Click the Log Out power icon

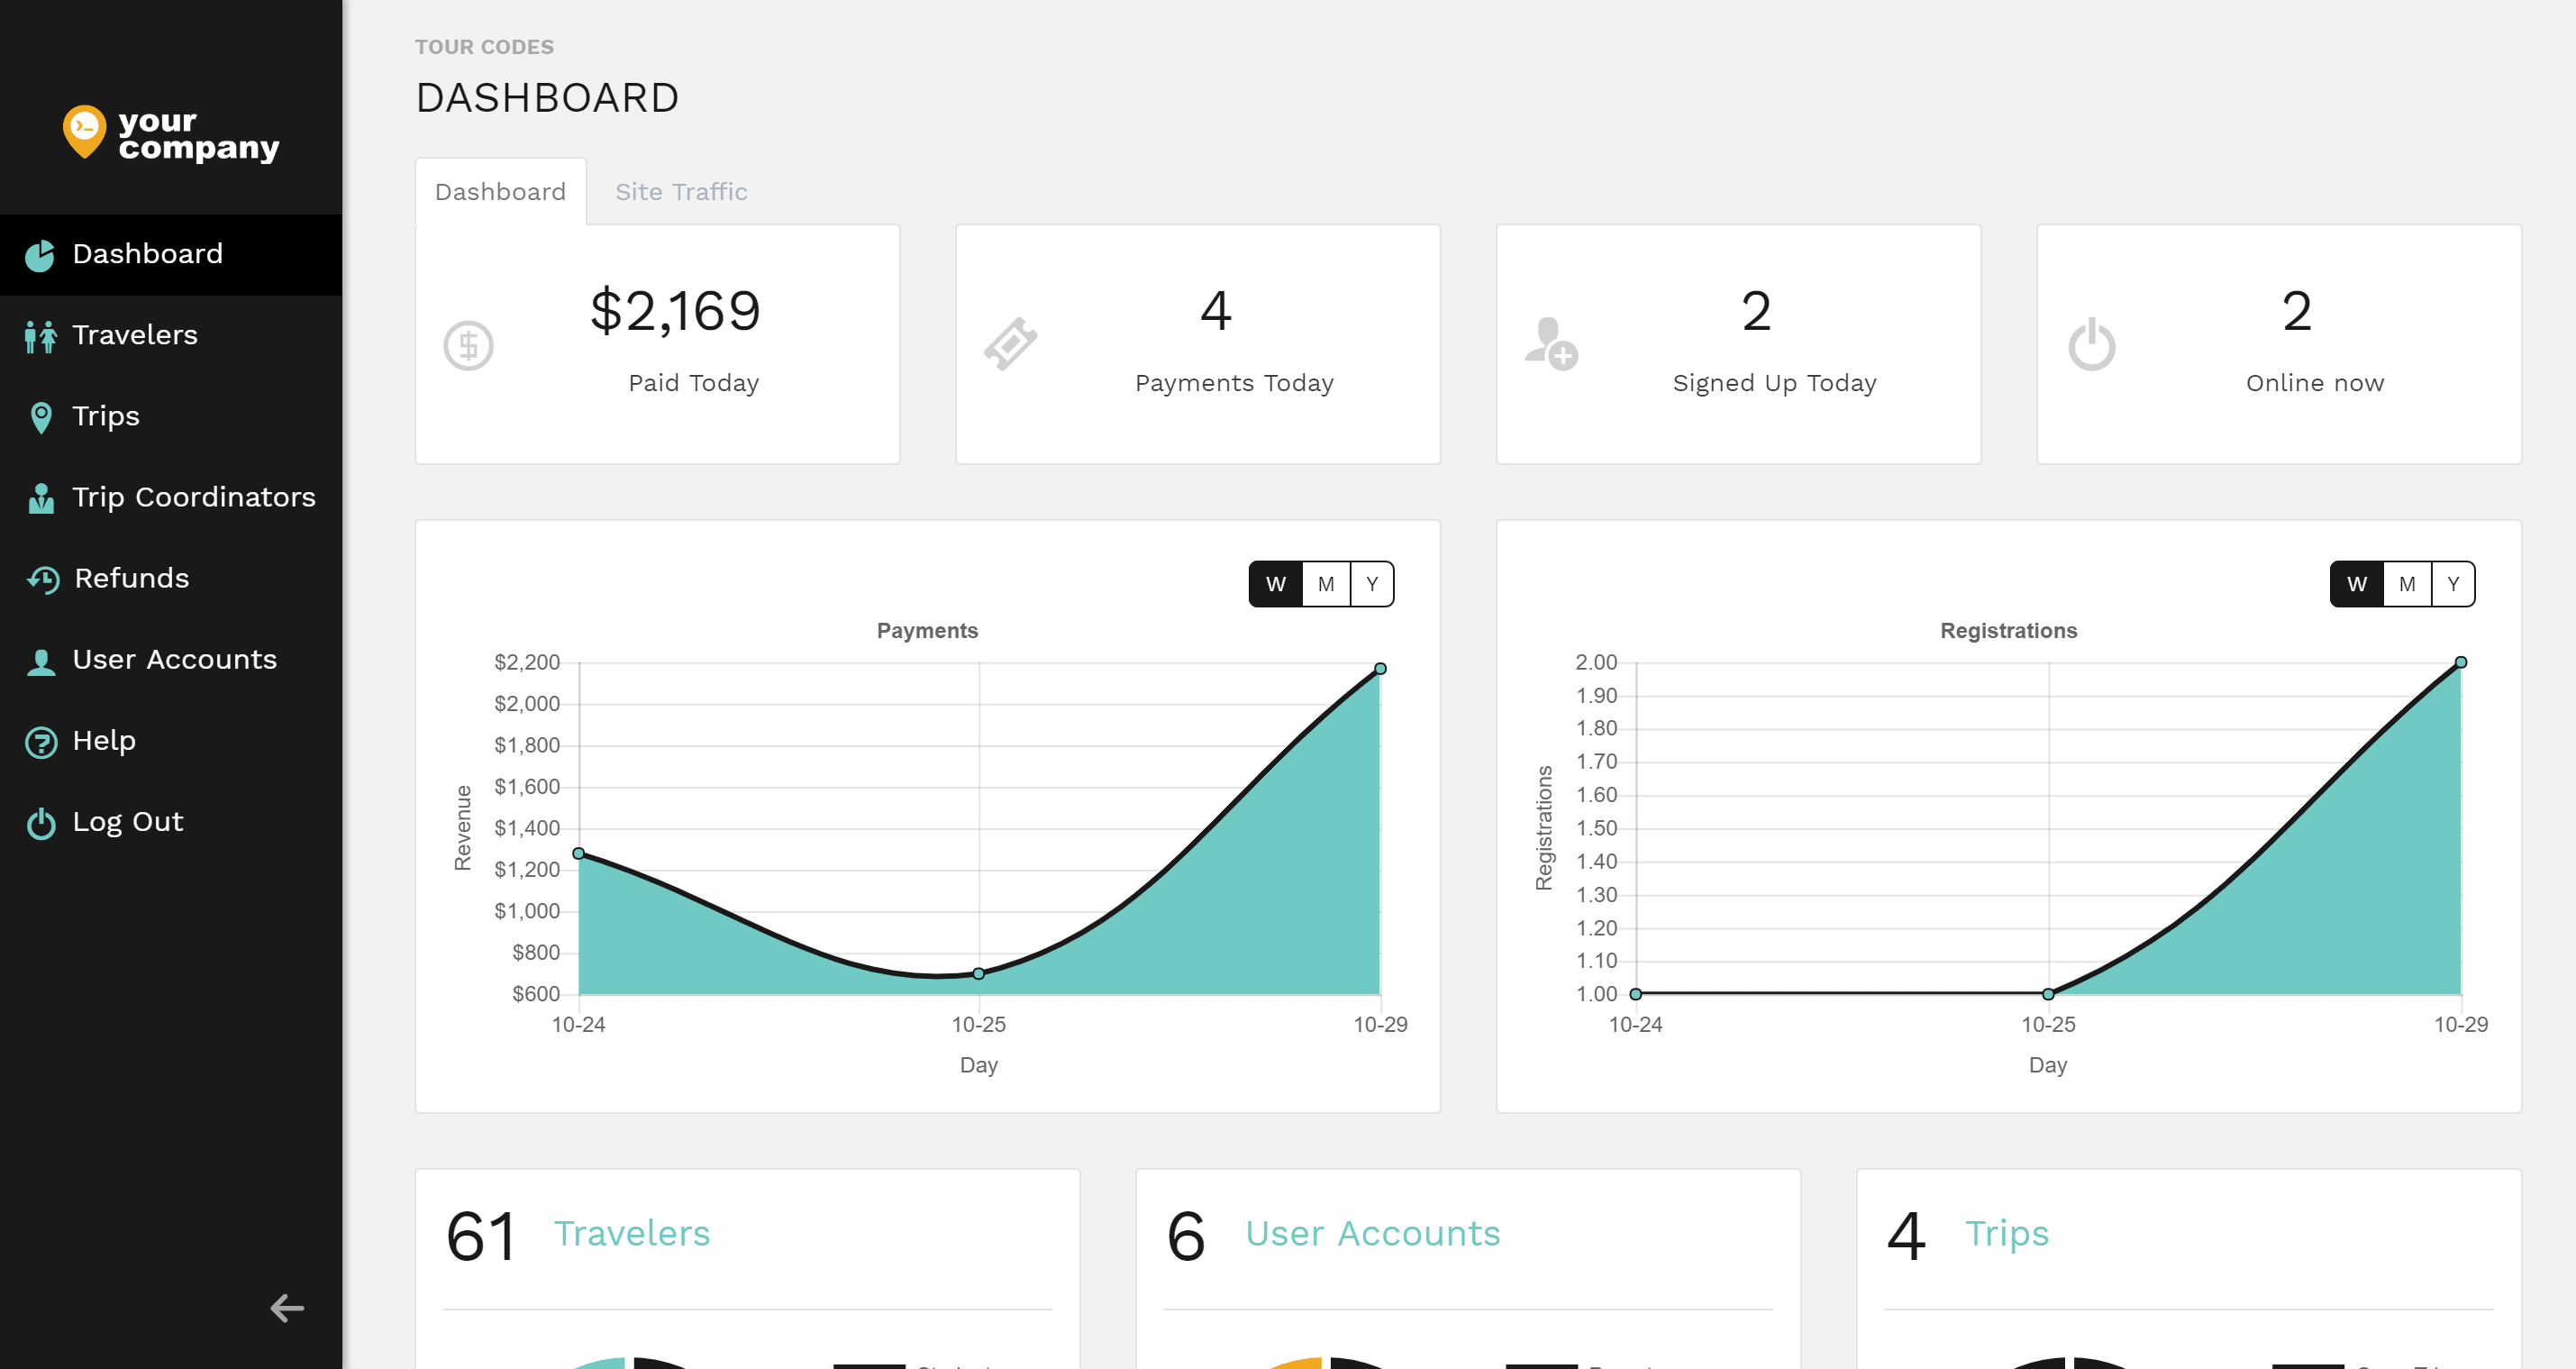(x=40, y=823)
